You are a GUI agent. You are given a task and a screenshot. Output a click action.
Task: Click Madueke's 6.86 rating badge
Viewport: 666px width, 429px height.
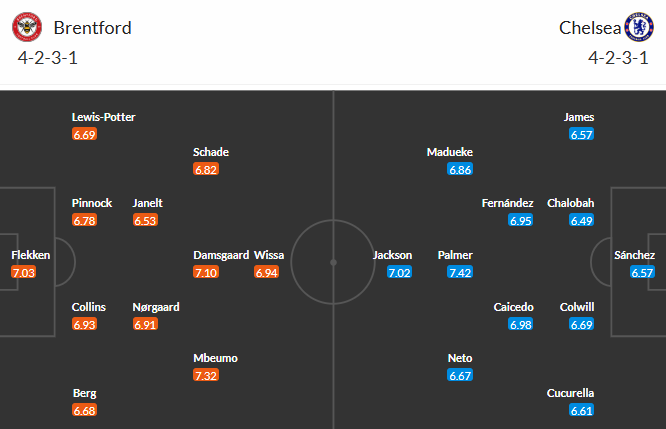460,169
